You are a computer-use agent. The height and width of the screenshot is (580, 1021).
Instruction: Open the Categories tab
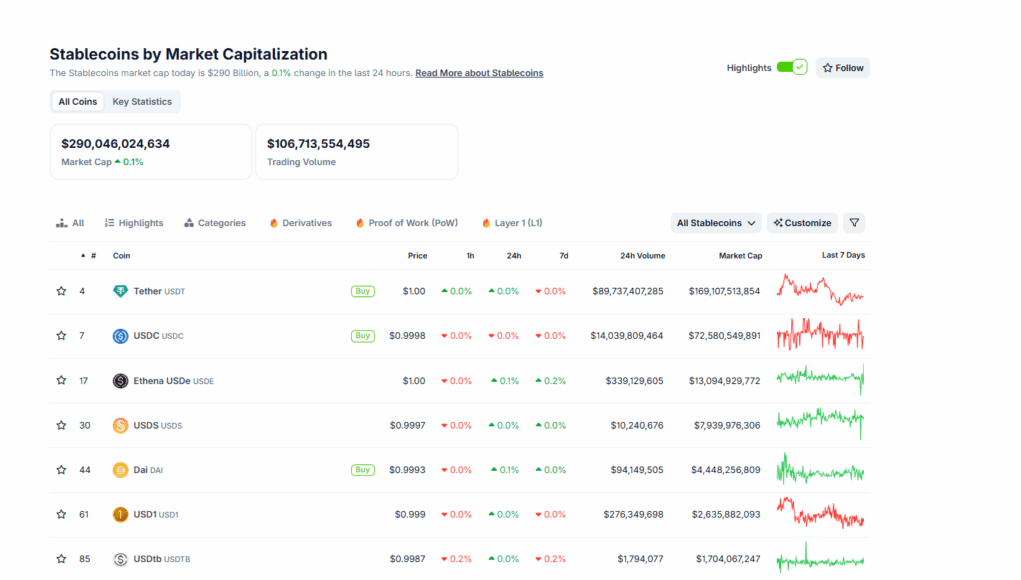click(215, 223)
